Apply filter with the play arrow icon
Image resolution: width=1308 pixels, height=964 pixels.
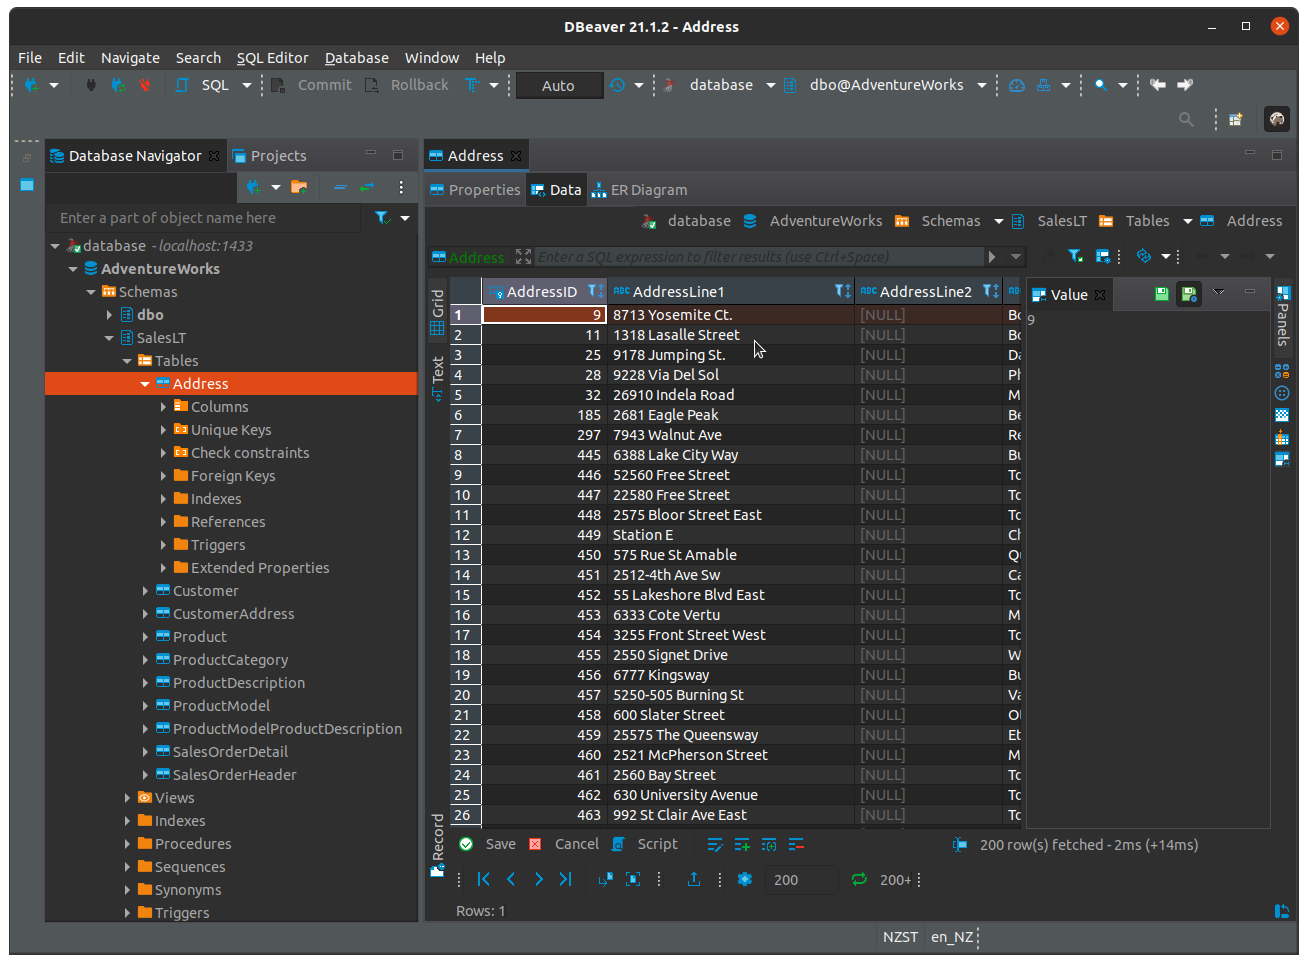coord(992,257)
